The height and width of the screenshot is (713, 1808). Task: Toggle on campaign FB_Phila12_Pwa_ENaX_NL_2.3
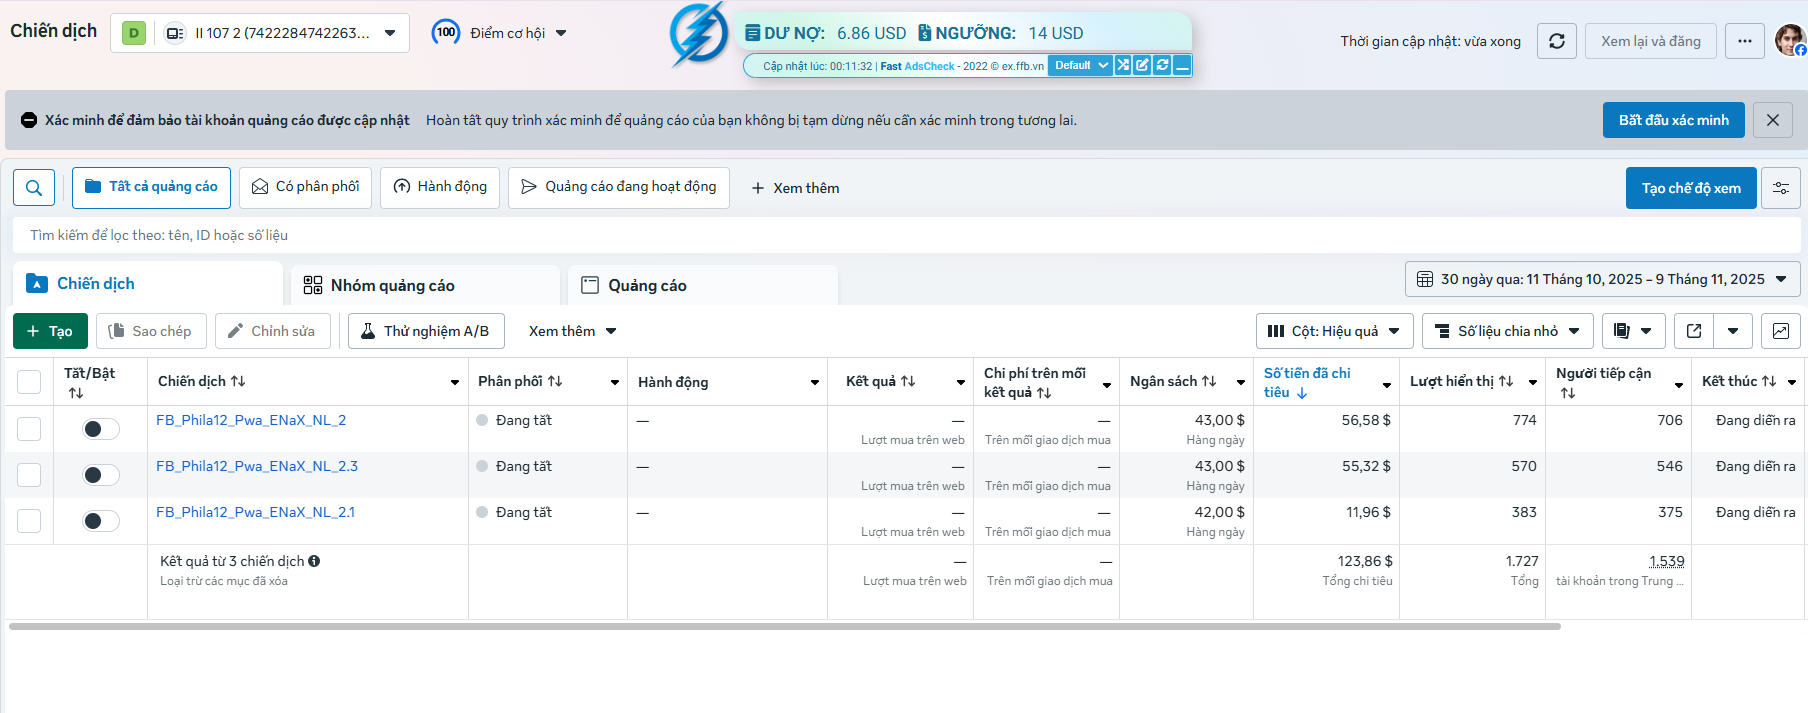point(101,475)
